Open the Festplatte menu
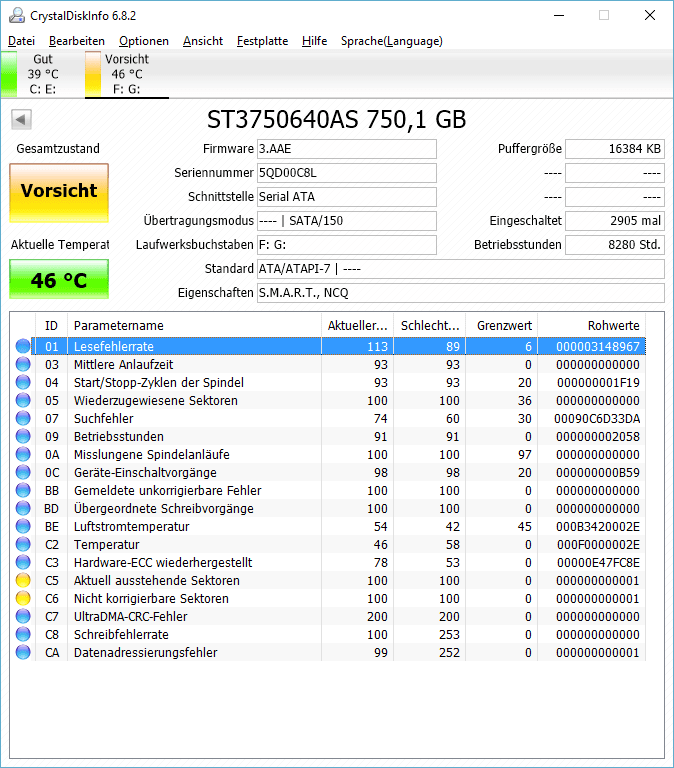The height and width of the screenshot is (768, 674). pyautogui.click(x=263, y=41)
